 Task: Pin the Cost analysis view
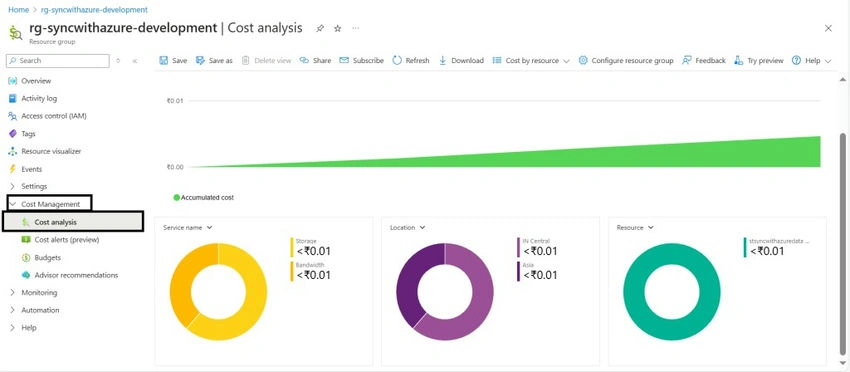pos(320,29)
